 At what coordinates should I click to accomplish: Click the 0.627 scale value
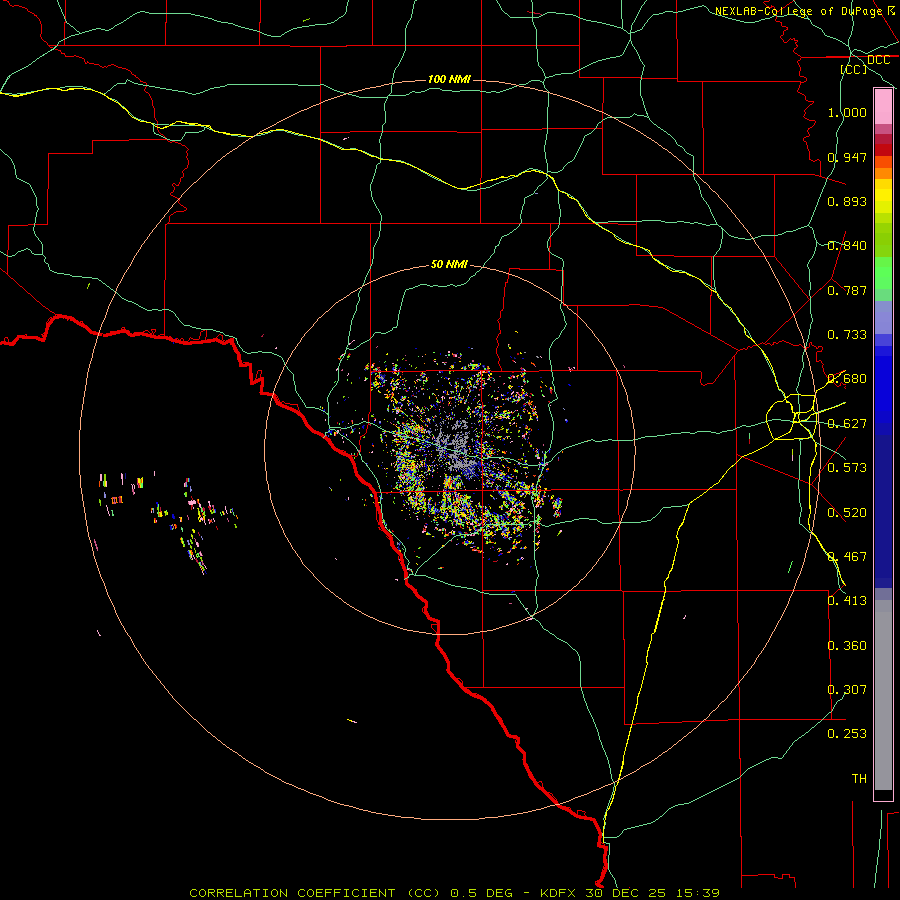(x=847, y=424)
